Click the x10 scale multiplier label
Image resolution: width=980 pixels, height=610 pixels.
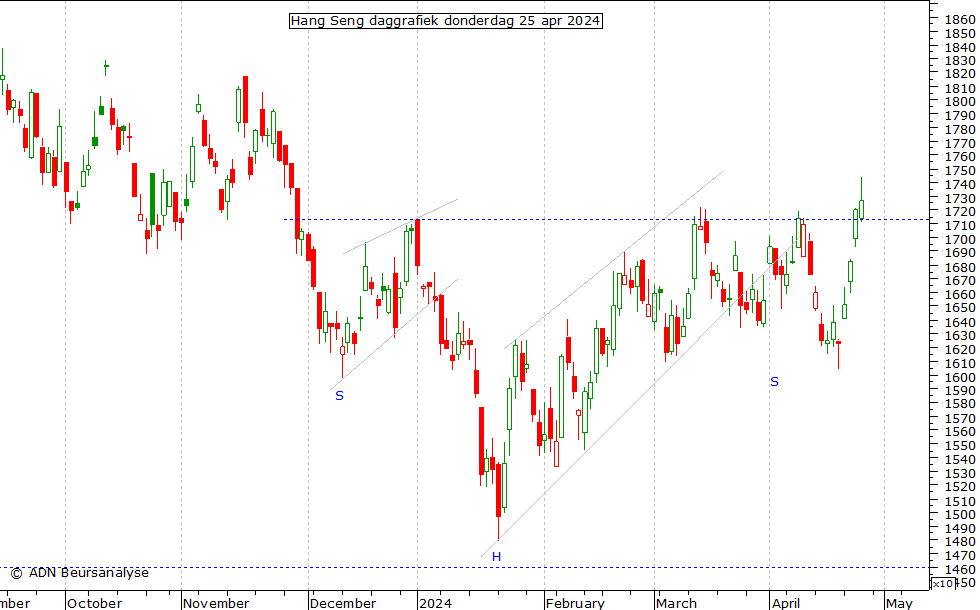[x=942, y=584]
